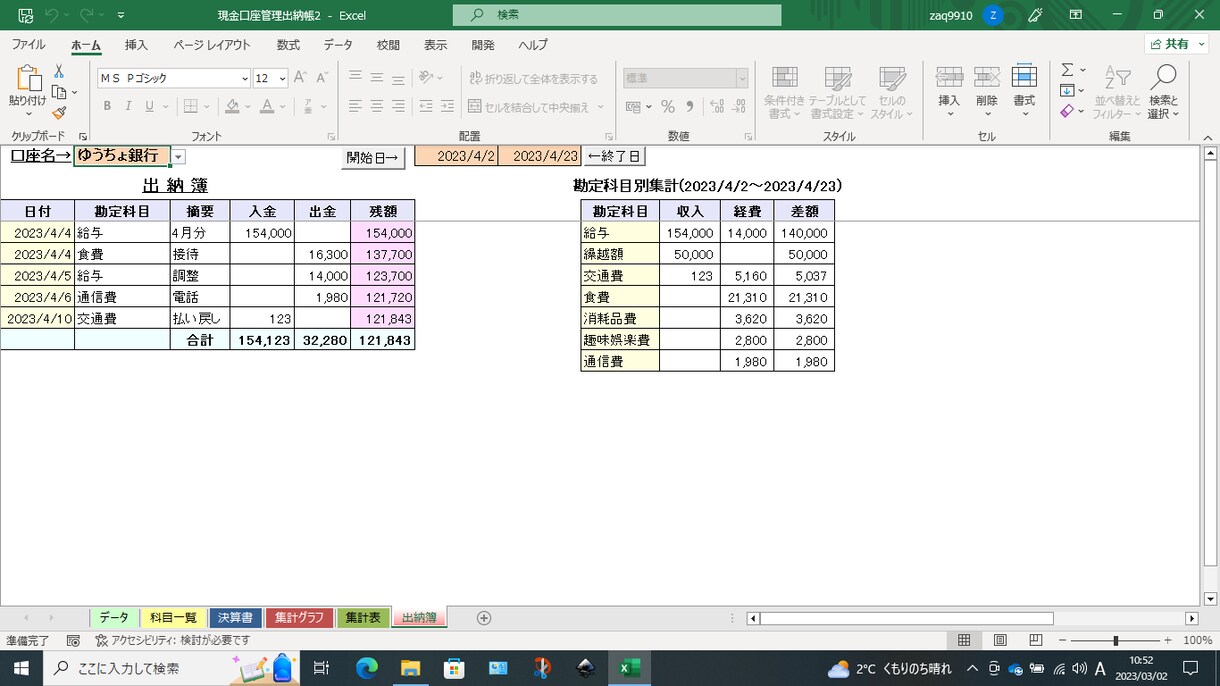The image size is (1220, 686).
Task: Toggle Italic formatting
Action: [x=129, y=107]
